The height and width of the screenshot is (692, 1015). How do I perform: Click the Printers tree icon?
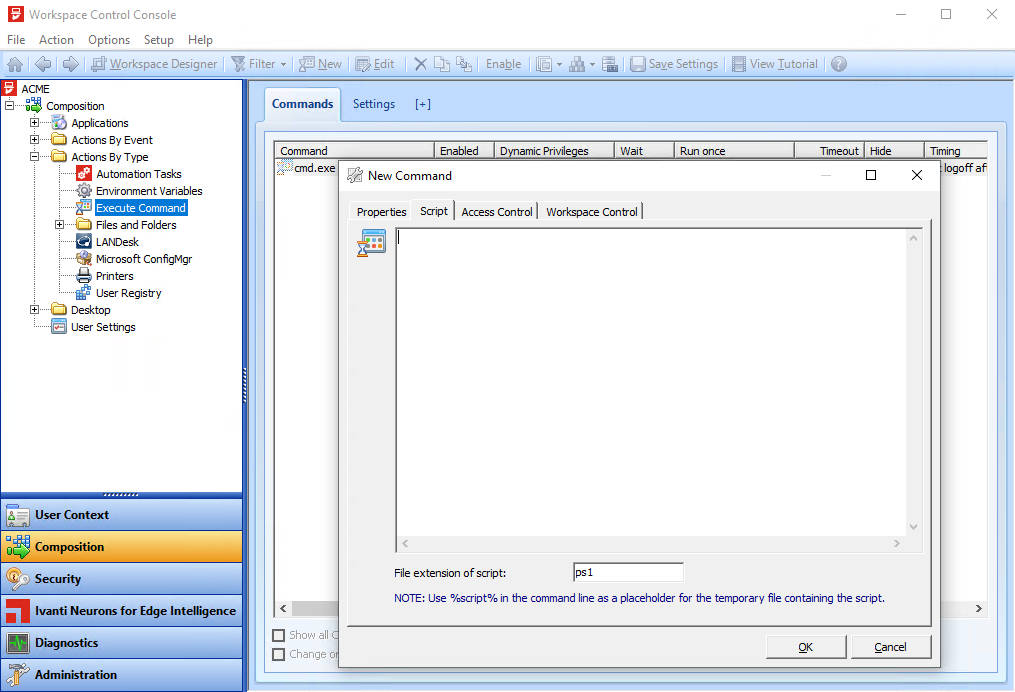click(84, 276)
